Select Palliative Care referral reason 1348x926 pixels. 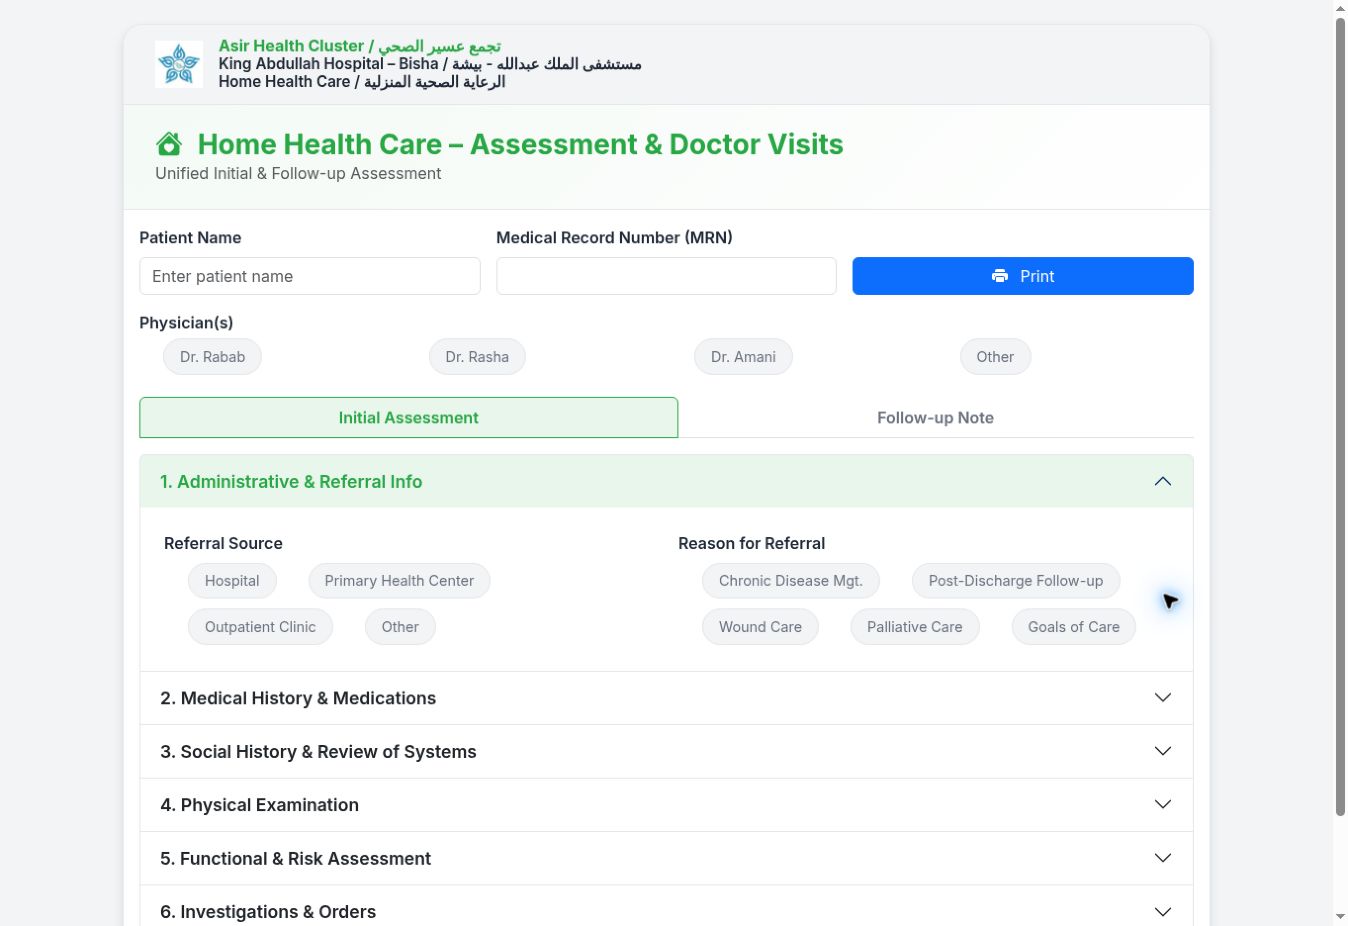click(914, 627)
